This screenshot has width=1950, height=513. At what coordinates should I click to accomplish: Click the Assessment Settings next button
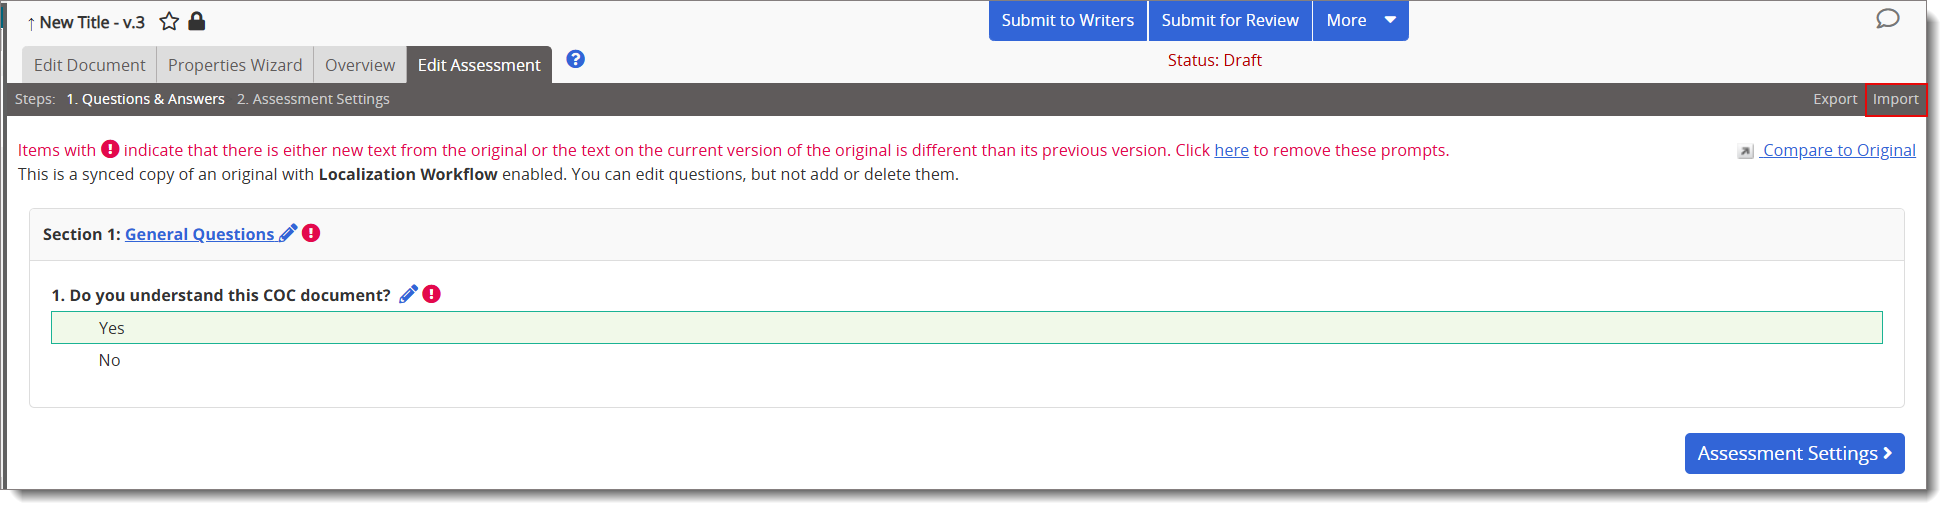click(1794, 453)
